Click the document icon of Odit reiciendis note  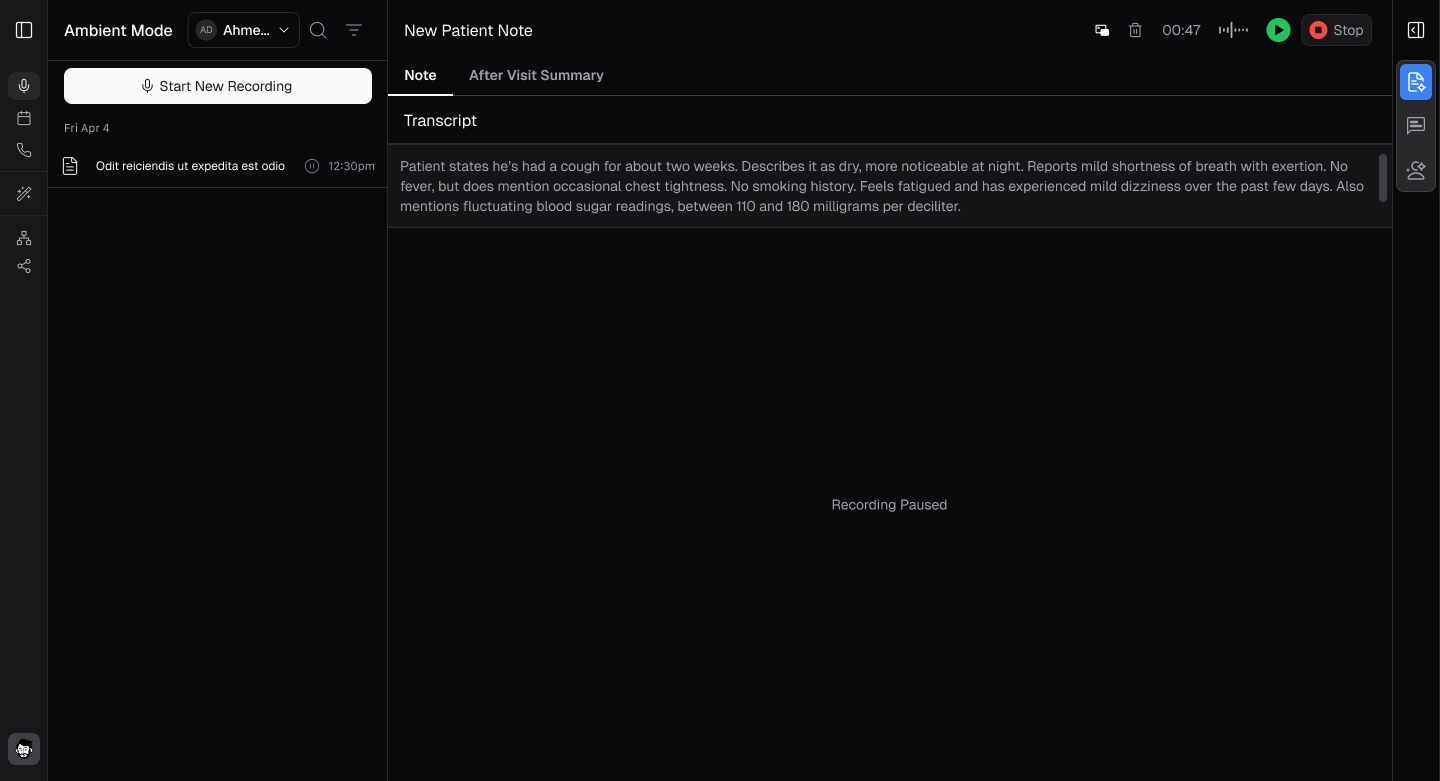pyautogui.click(x=70, y=166)
